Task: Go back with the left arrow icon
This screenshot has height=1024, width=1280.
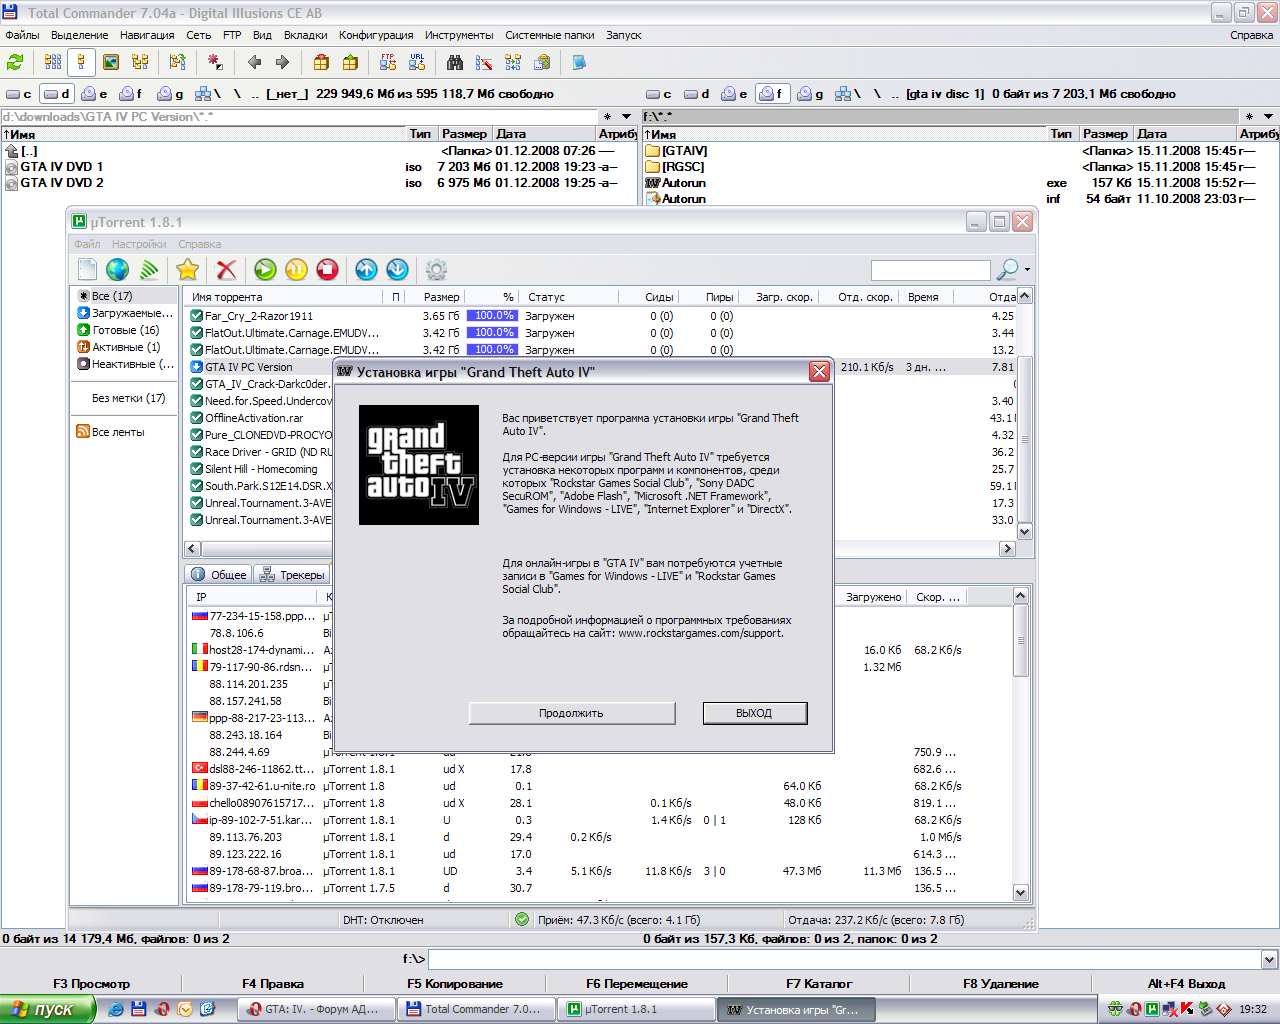Action: tap(254, 62)
